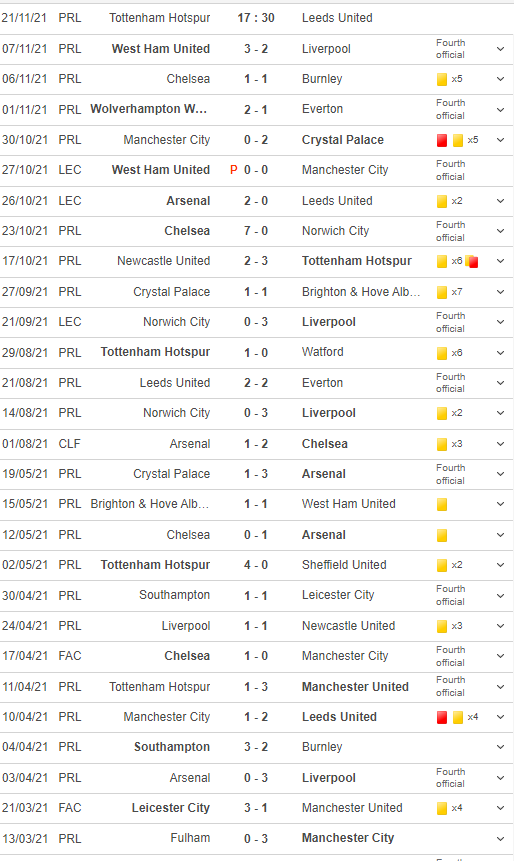The height and width of the screenshot is (861, 514).
Task: Click yellow card icon in Chelsea vs Burnley row
Action: click(442, 79)
